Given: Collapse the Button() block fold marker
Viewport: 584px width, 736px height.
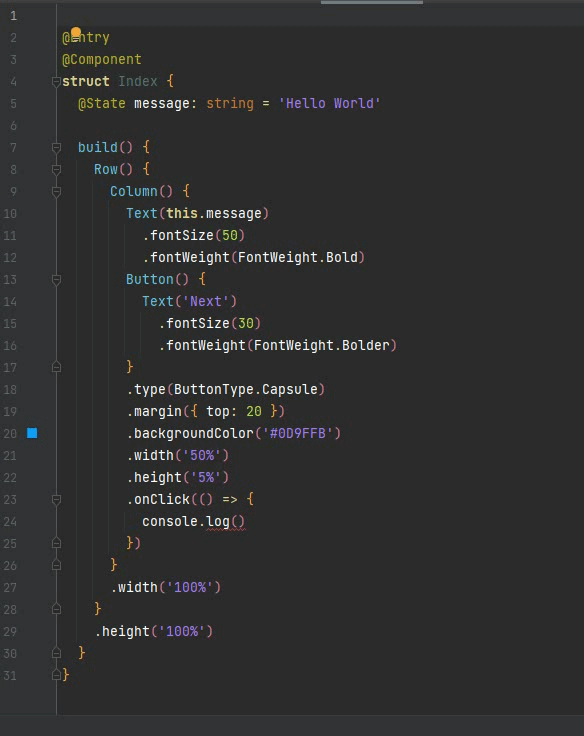Looking at the screenshot, I should click(56, 280).
